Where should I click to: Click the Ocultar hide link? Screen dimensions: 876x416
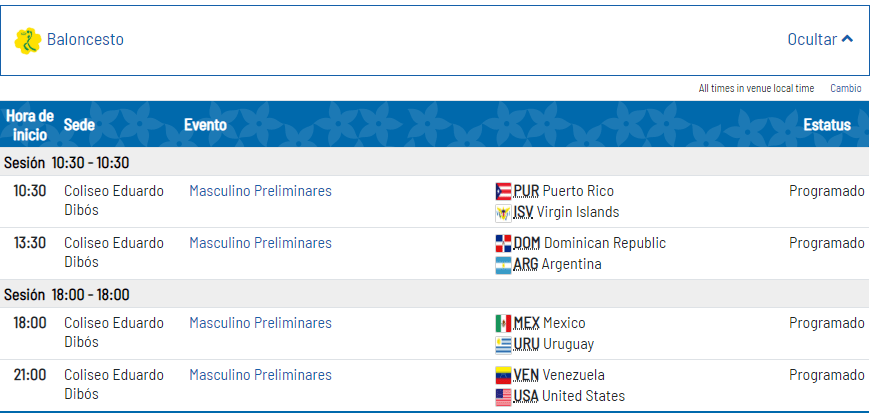[812, 40]
